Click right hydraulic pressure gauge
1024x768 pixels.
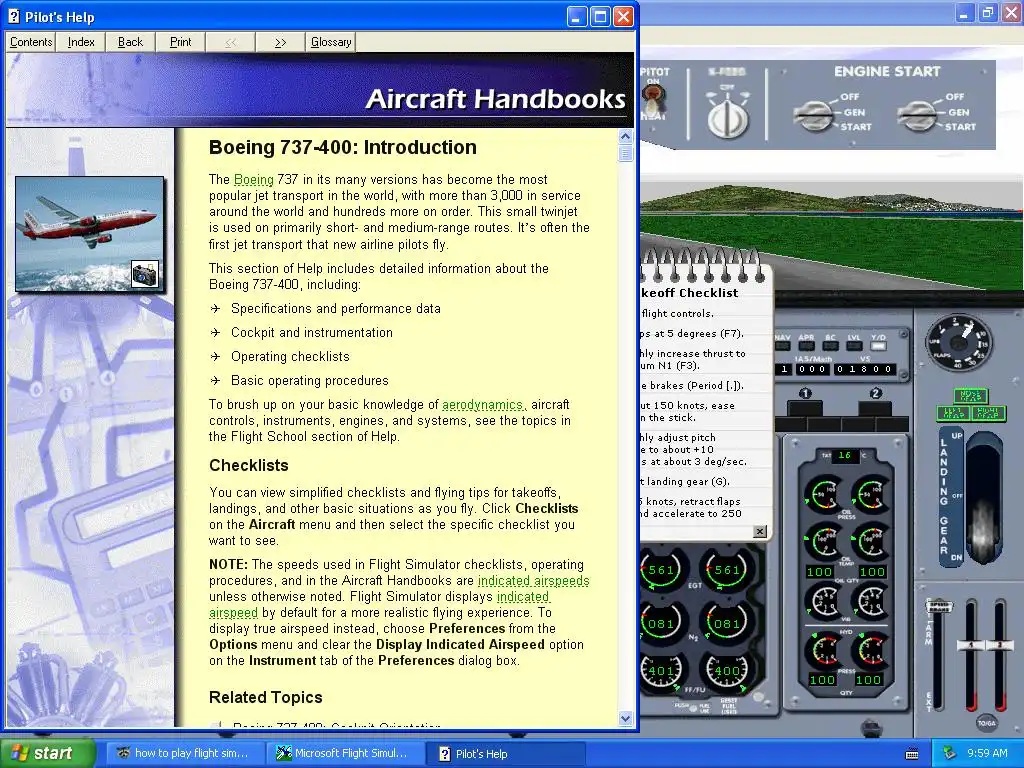pyautogui.click(x=871, y=650)
